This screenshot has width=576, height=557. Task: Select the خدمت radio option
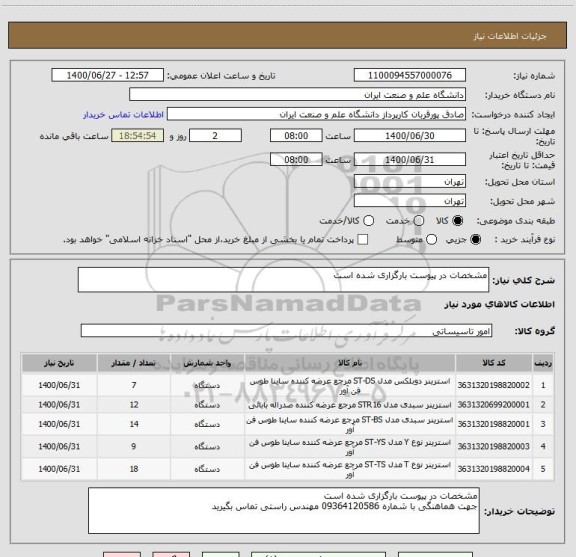click(x=418, y=221)
